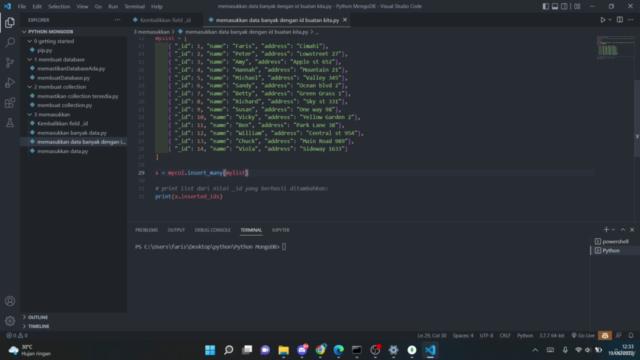Viewport: 640px width, 360px height.
Task: Open editor More Actions ellipsis
Action: [630, 20]
